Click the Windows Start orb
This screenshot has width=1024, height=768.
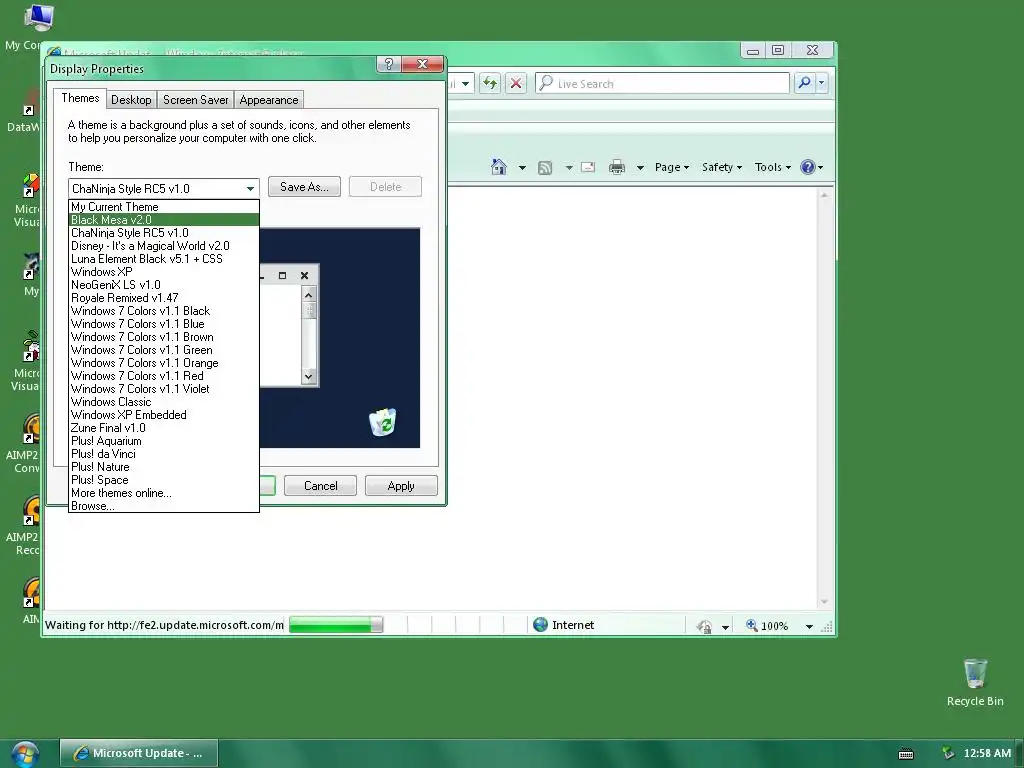tap(25, 754)
